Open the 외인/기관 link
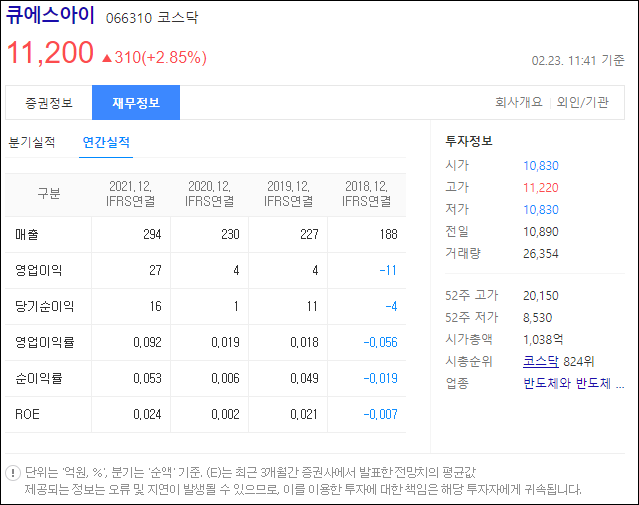Image resolution: width=639 pixels, height=505 pixels. tap(582, 102)
